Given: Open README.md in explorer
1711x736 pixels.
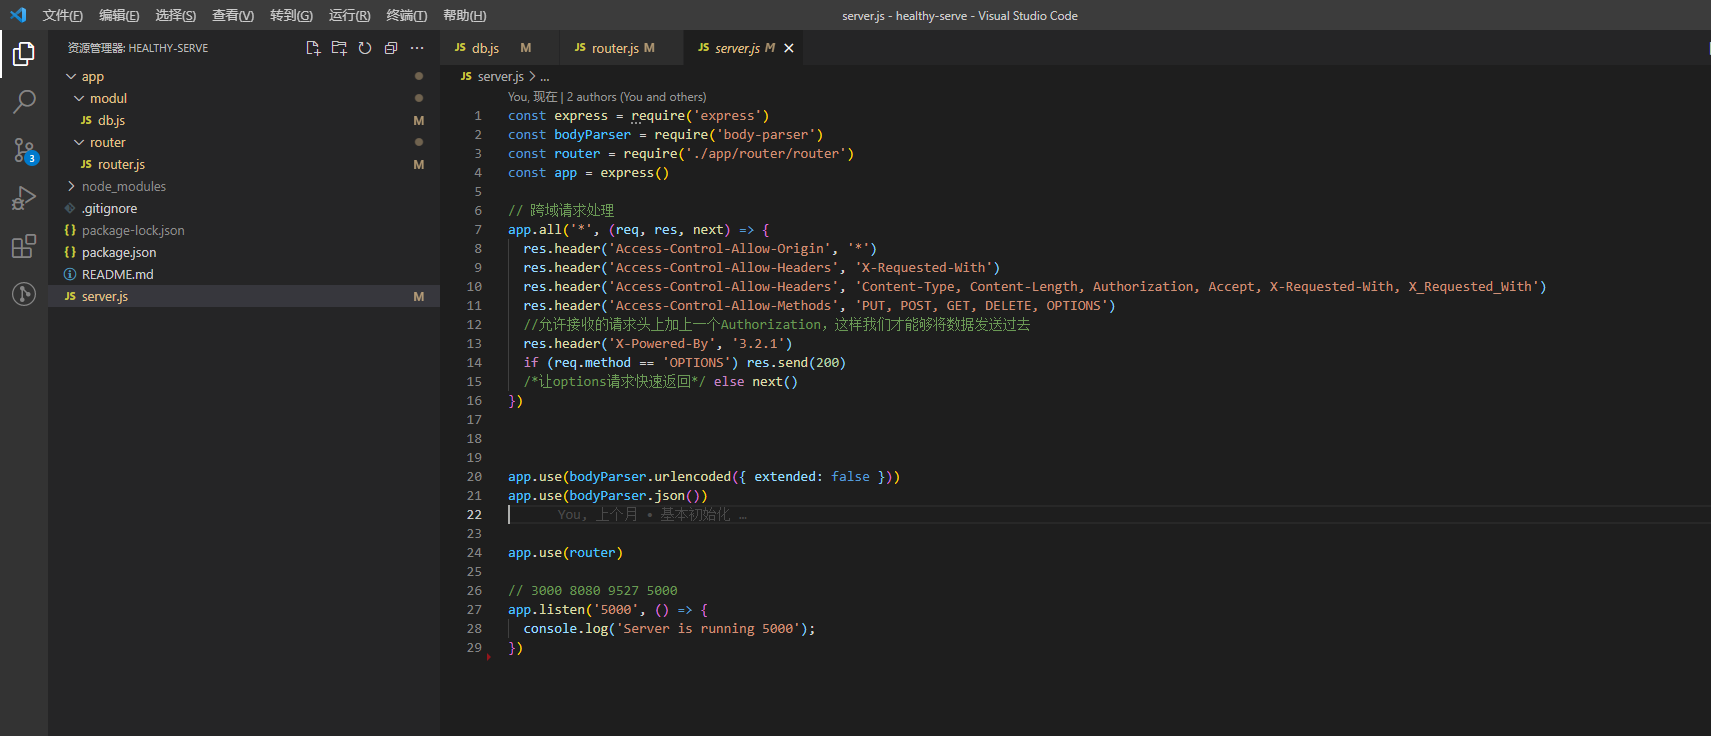Looking at the screenshot, I should pos(244,274).
